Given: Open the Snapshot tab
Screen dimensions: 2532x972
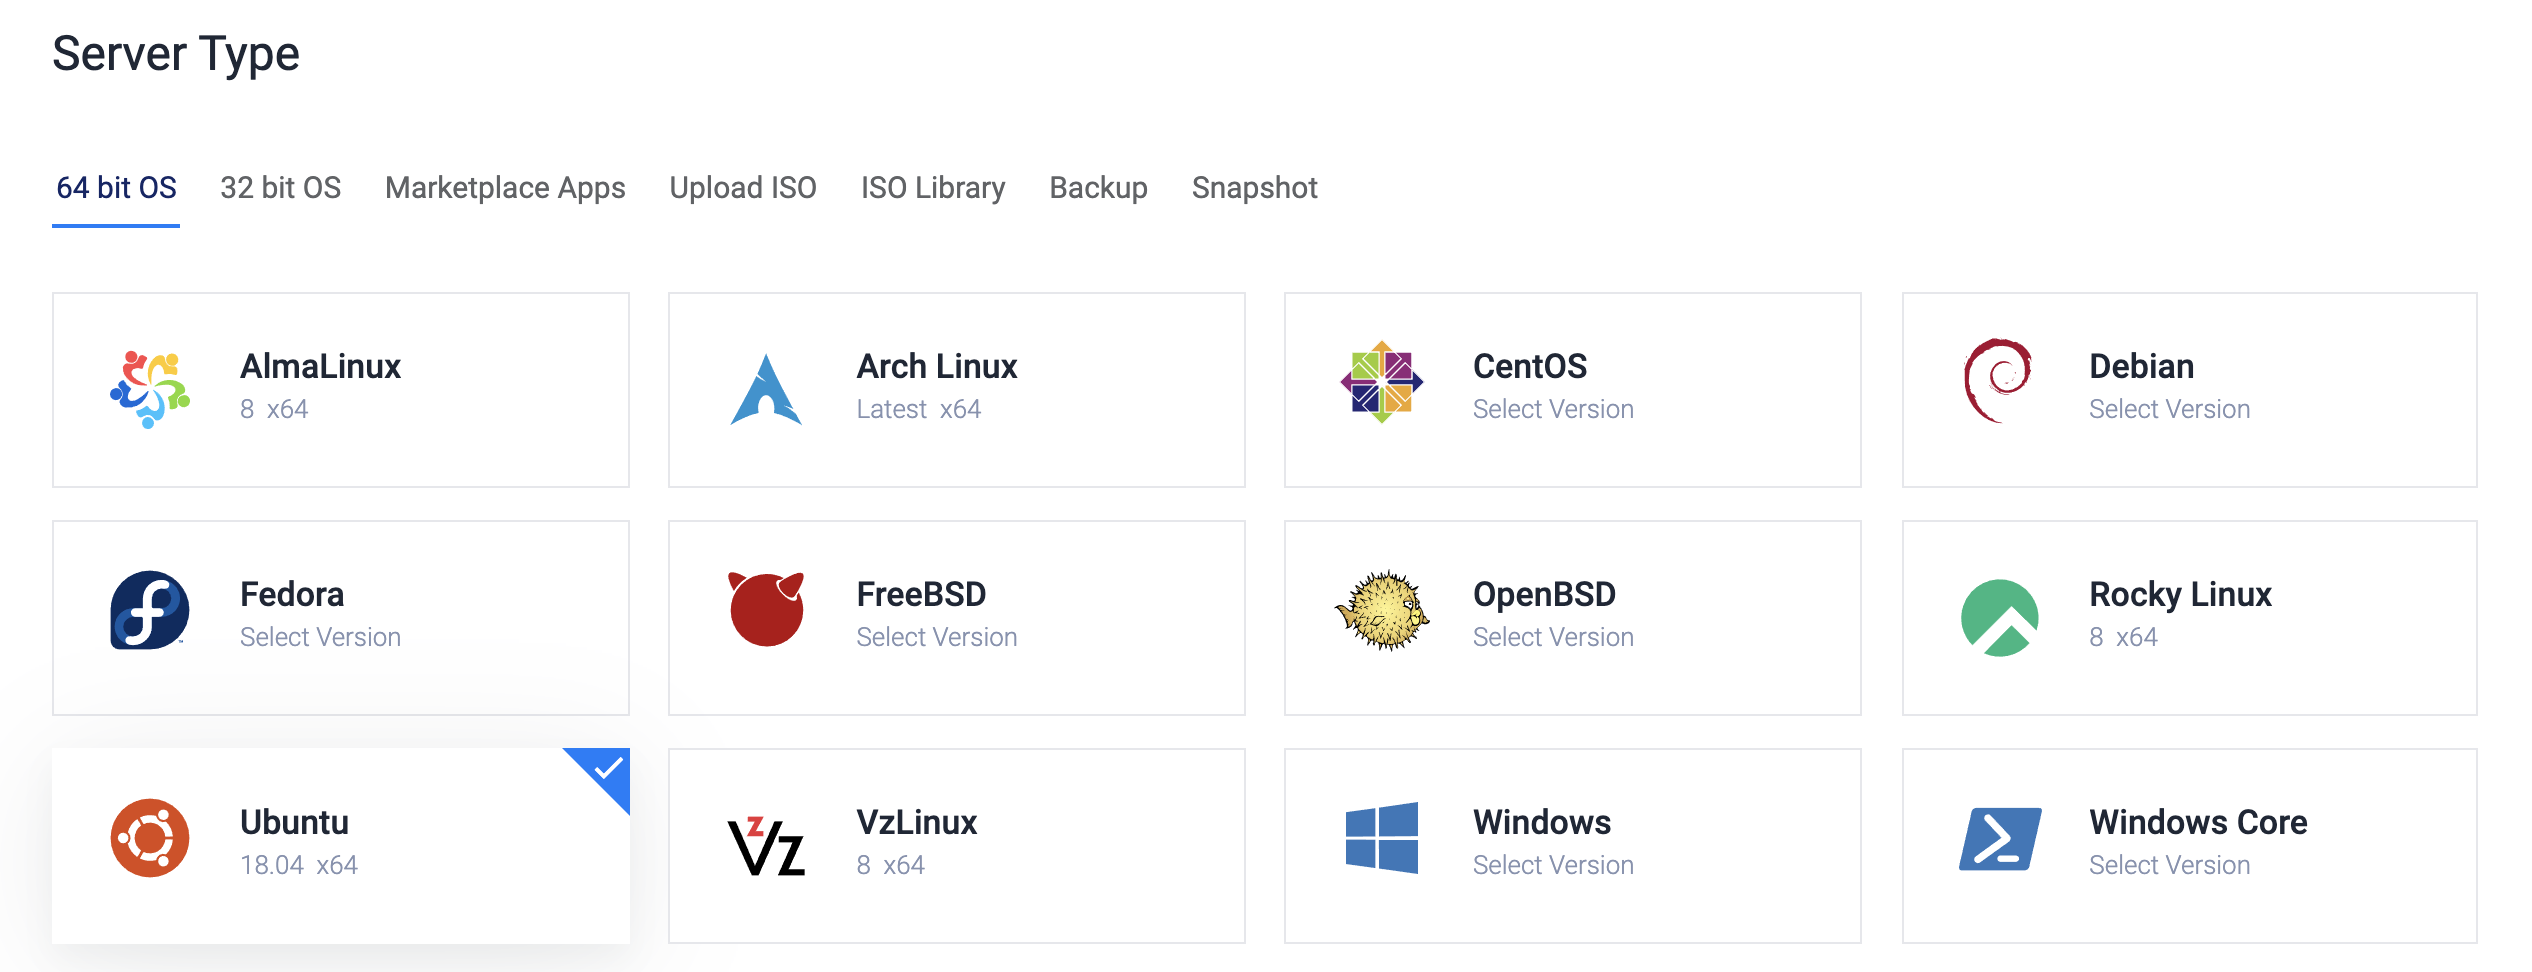Looking at the screenshot, I should pyautogui.click(x=1254, y=188).
